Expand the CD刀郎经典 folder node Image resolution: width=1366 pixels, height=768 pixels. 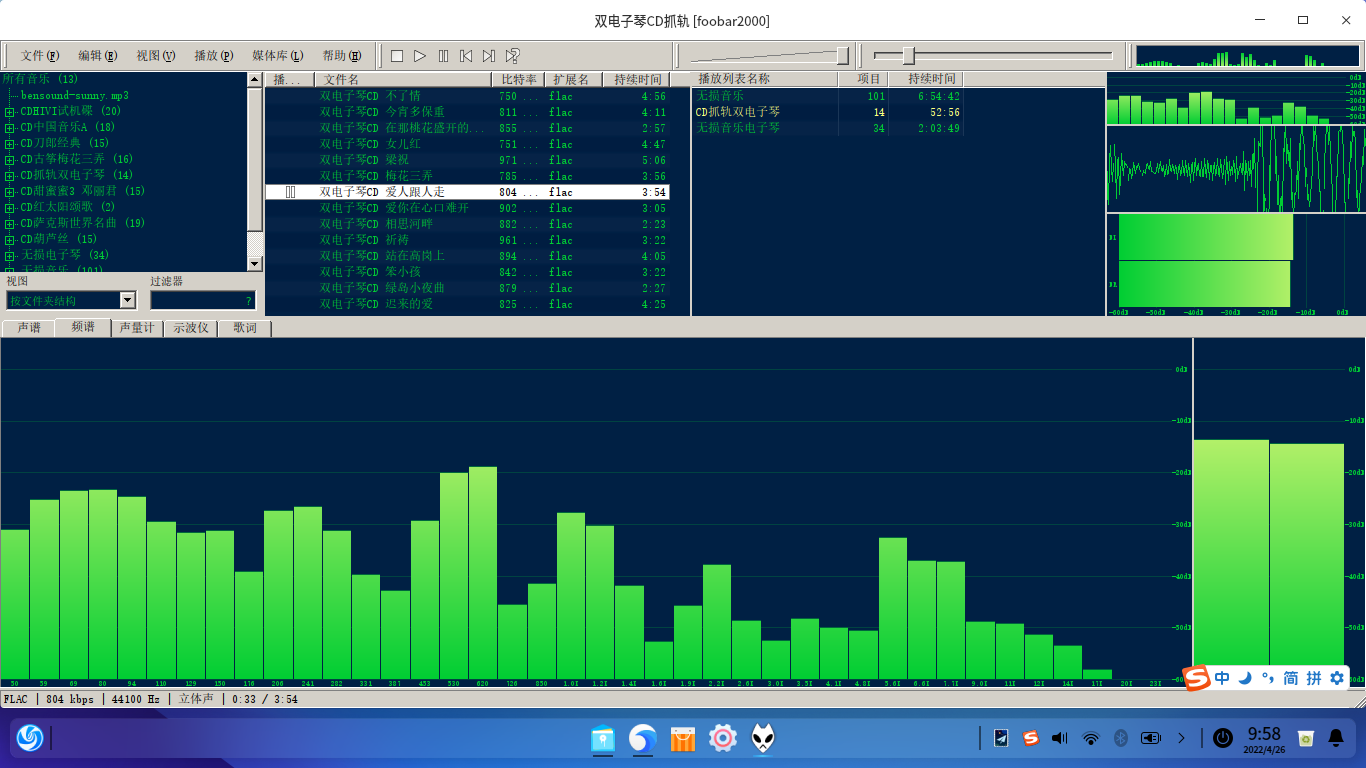point(9,144)
